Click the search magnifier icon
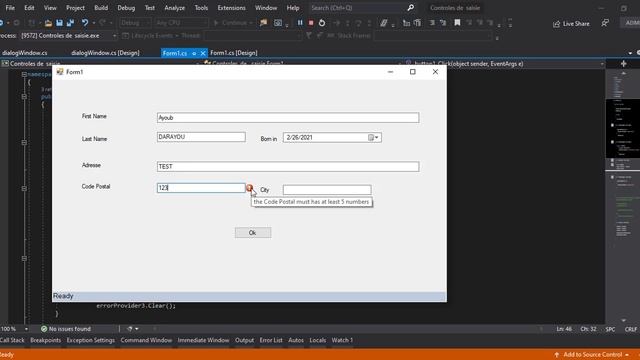This screenshot has width=640, height=360. [411, 8]
